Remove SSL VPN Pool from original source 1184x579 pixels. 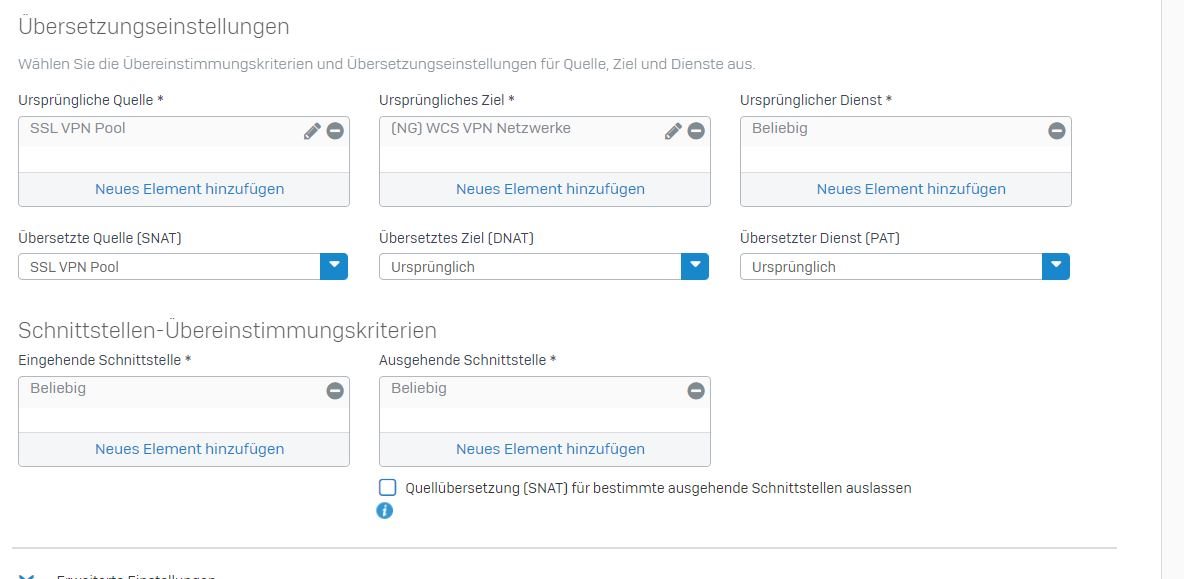pyautogui.click(x=335, y=131)
